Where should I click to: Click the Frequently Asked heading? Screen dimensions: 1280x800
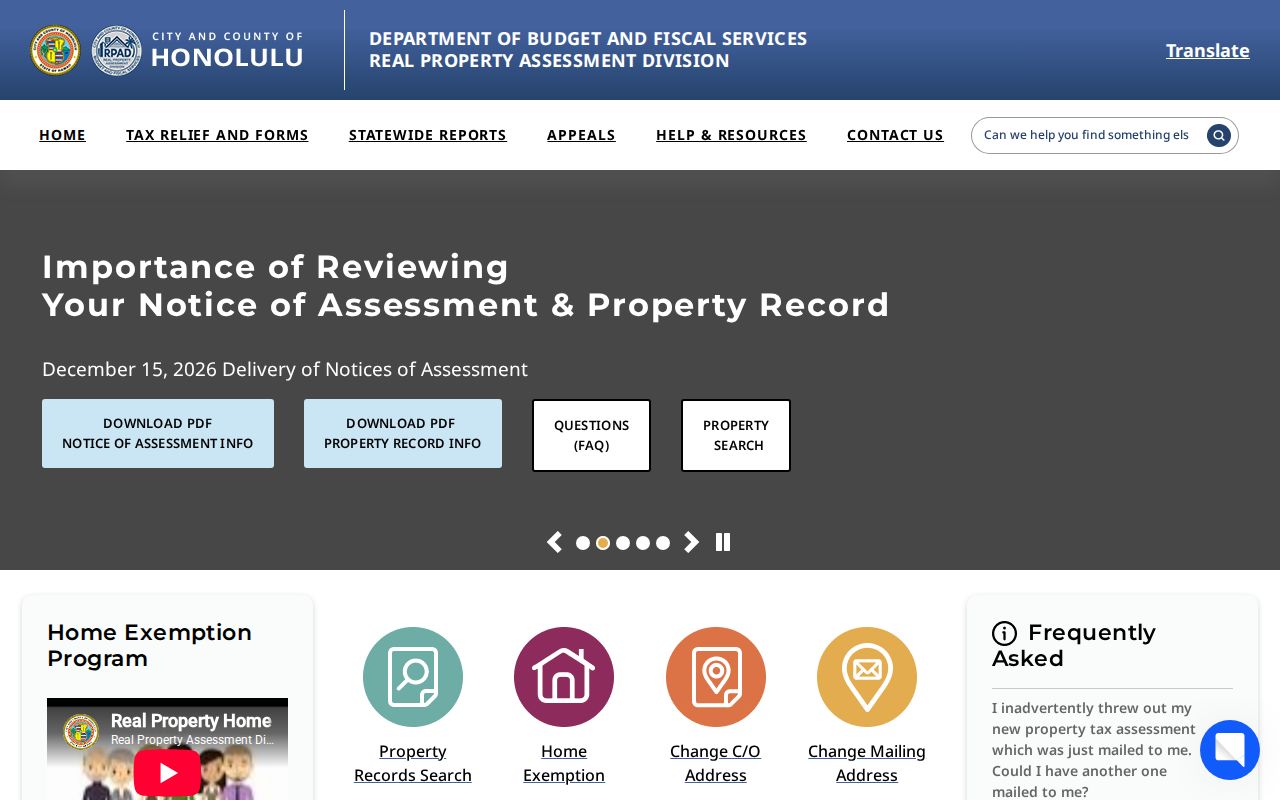[x=1074, y=646]
